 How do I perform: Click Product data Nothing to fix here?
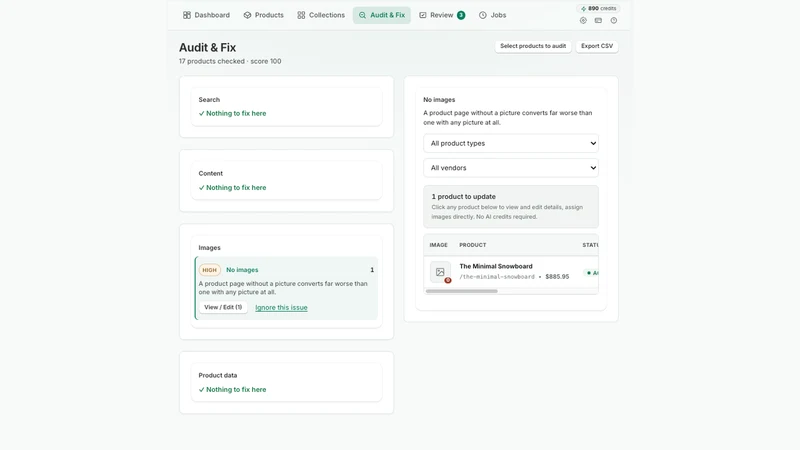[232, 390]
